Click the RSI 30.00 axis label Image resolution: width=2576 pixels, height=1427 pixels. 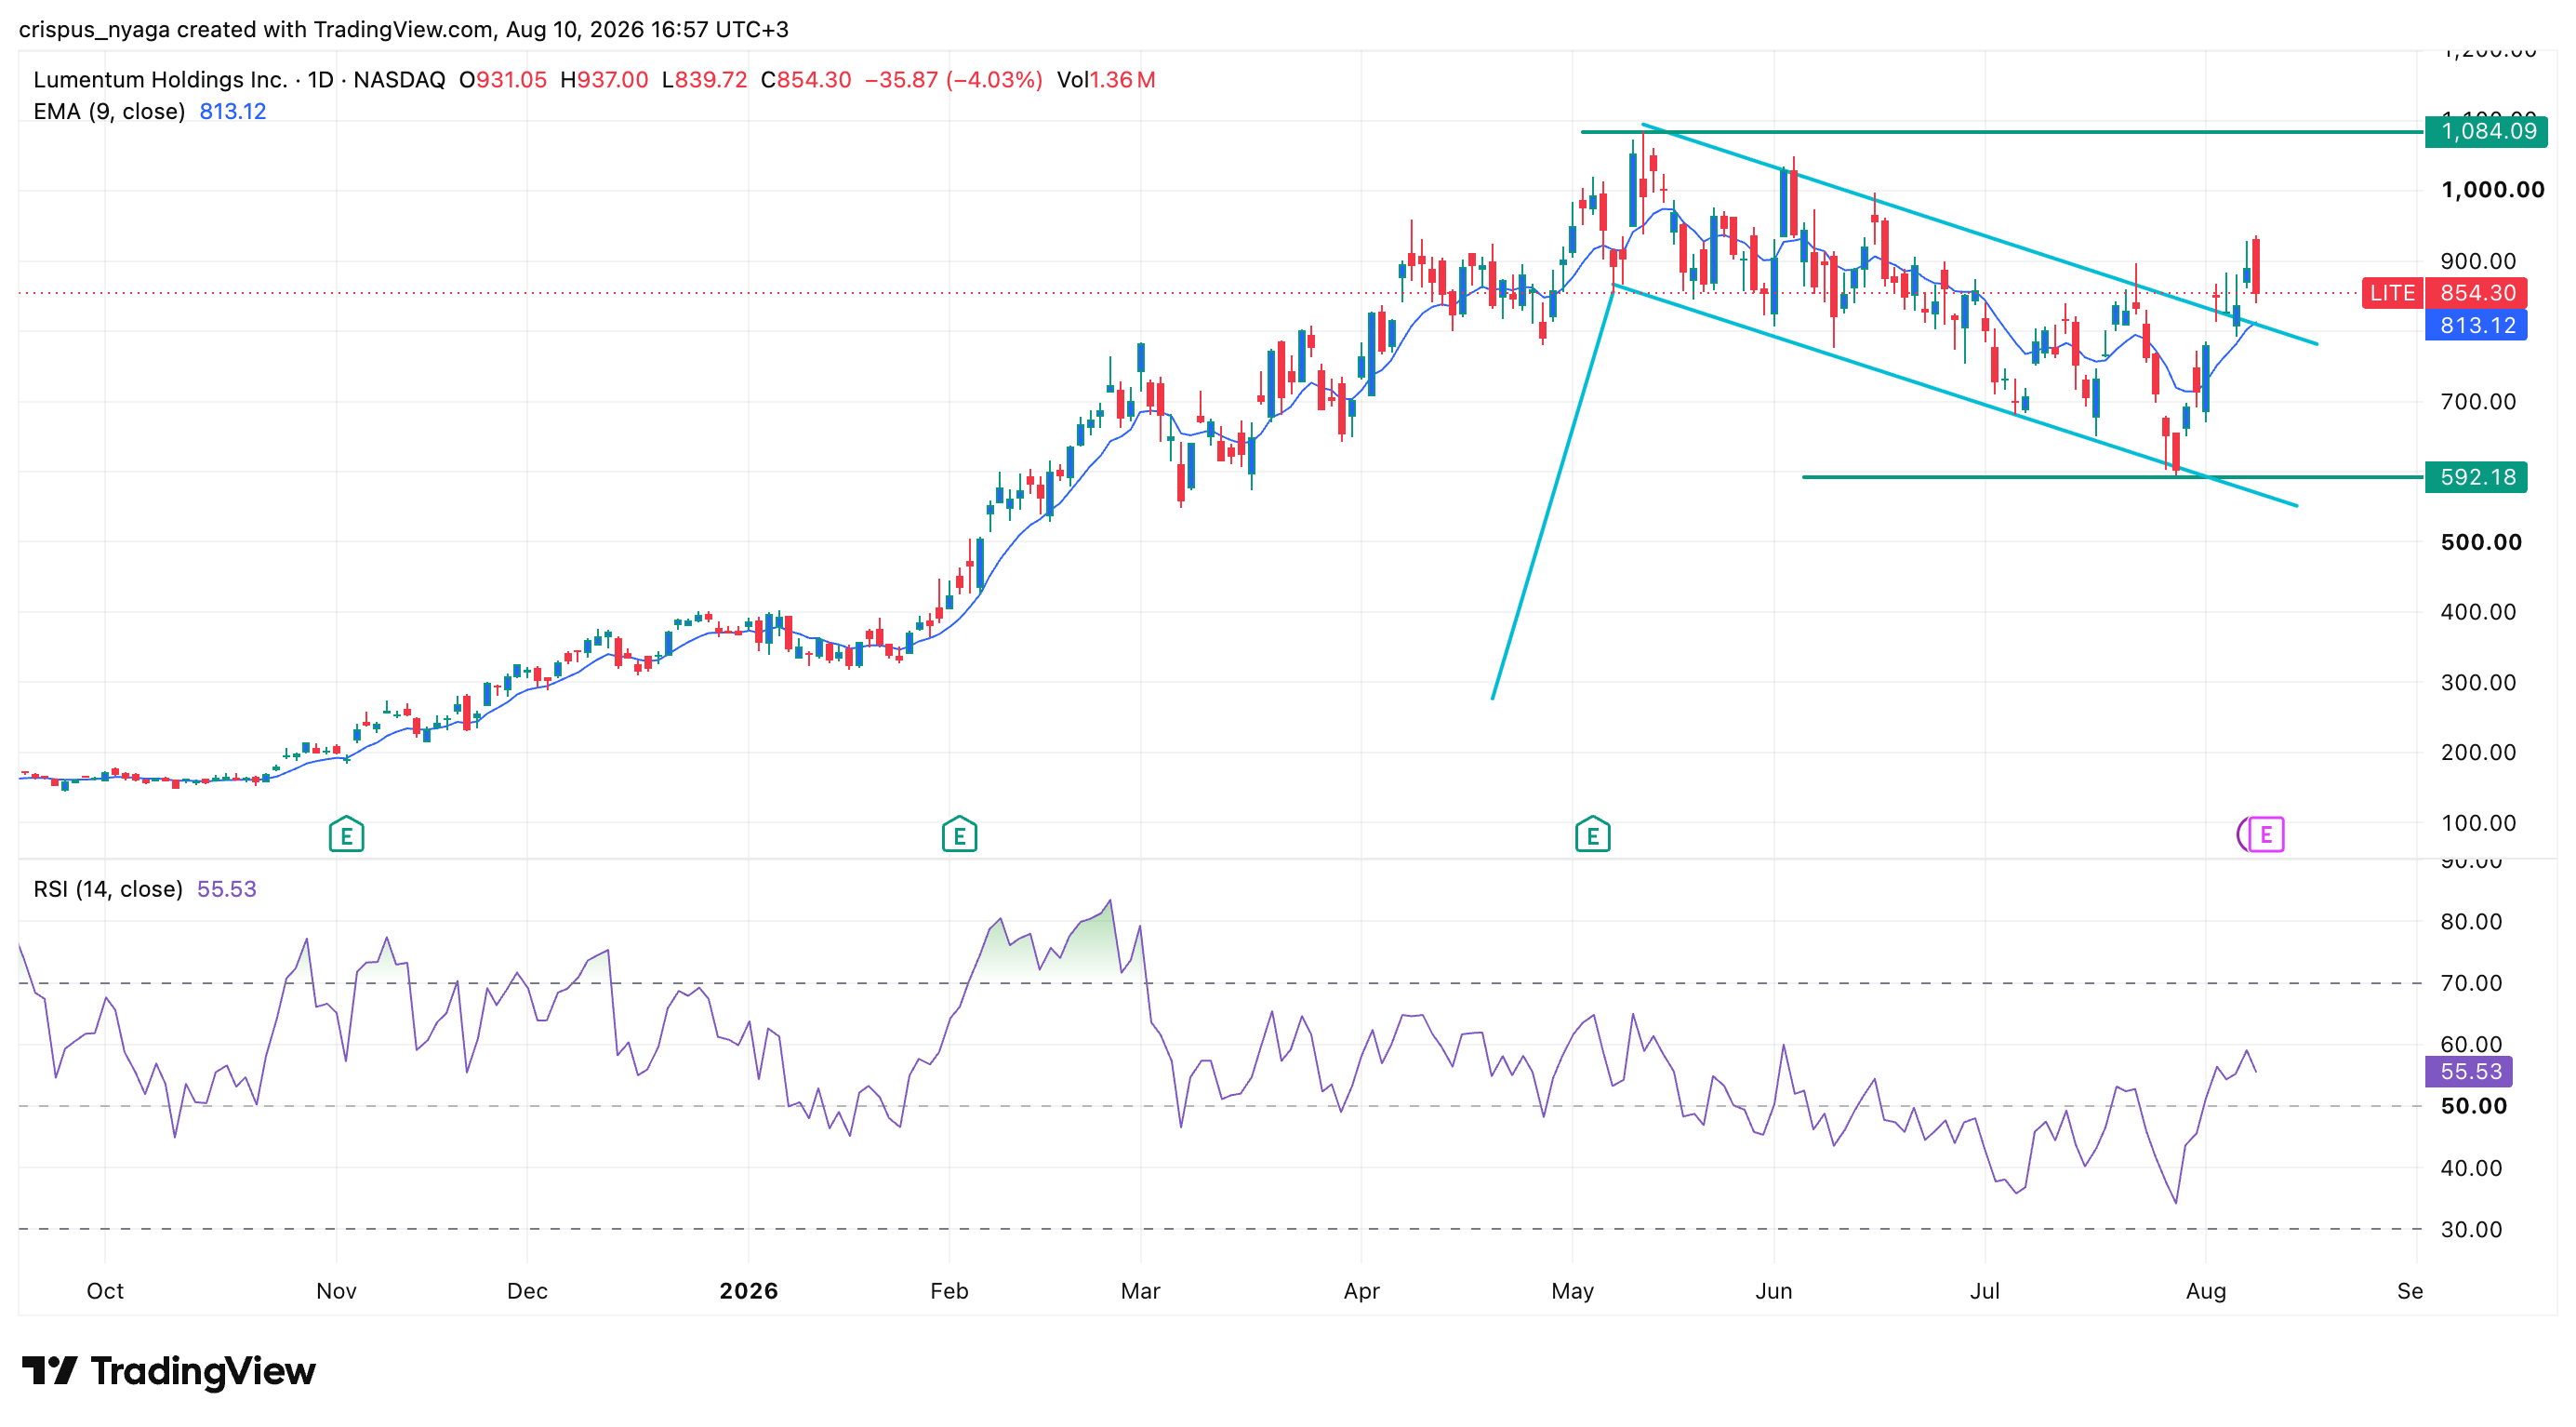point(2471,1230)
